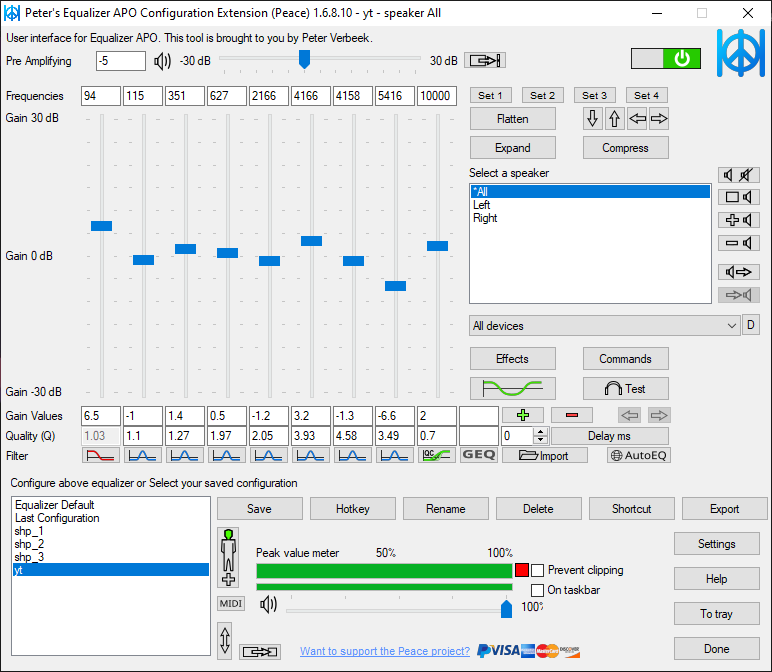Click the Expand button
This screenshot has height=672, width=772.
coord(513,148)
